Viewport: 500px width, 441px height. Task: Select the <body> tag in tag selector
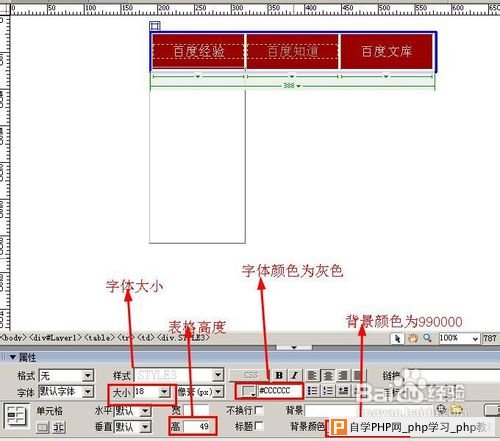point(13,338)
